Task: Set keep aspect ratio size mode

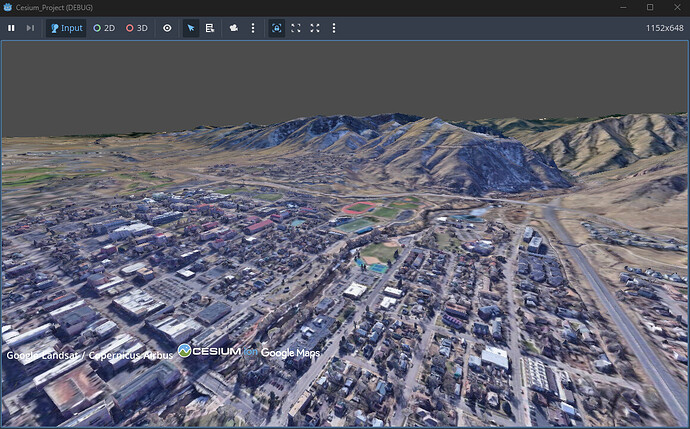Action: click(x=296, y=28)
